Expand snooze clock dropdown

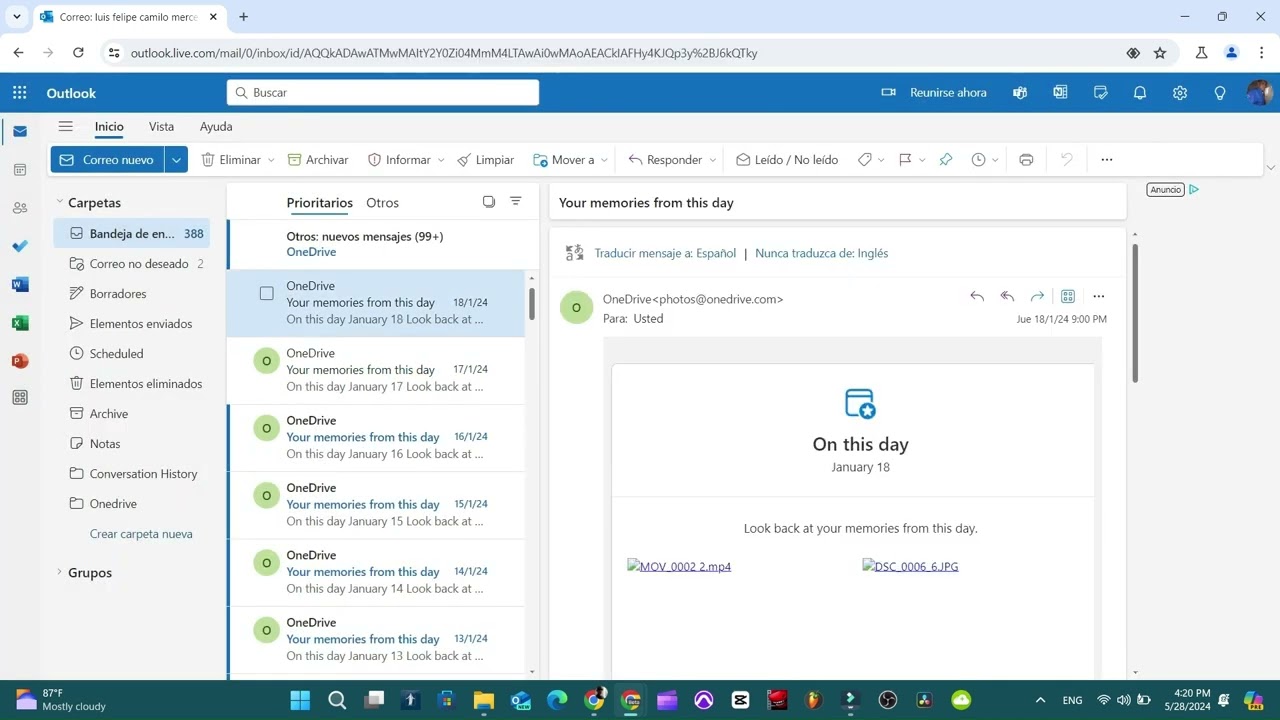tap(995, 160)
